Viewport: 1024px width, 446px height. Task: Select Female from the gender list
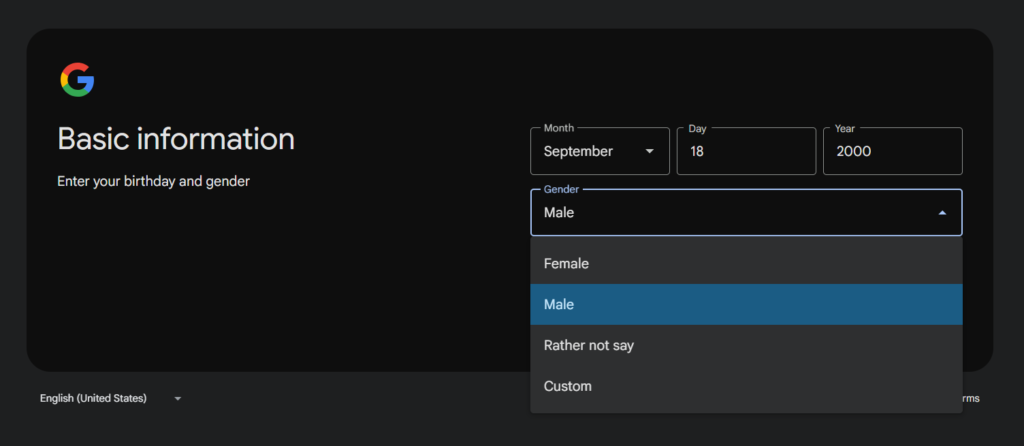566,264
